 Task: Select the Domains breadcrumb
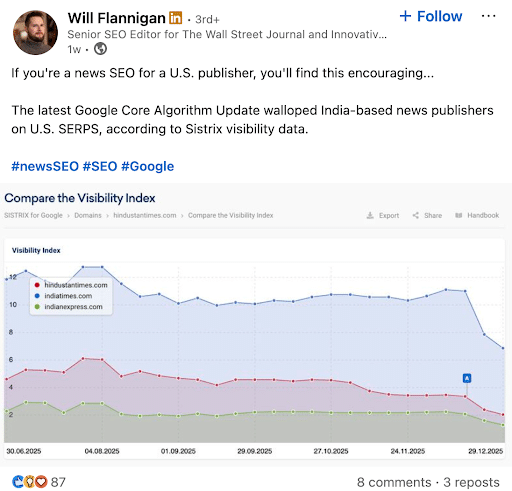[88, 215]
